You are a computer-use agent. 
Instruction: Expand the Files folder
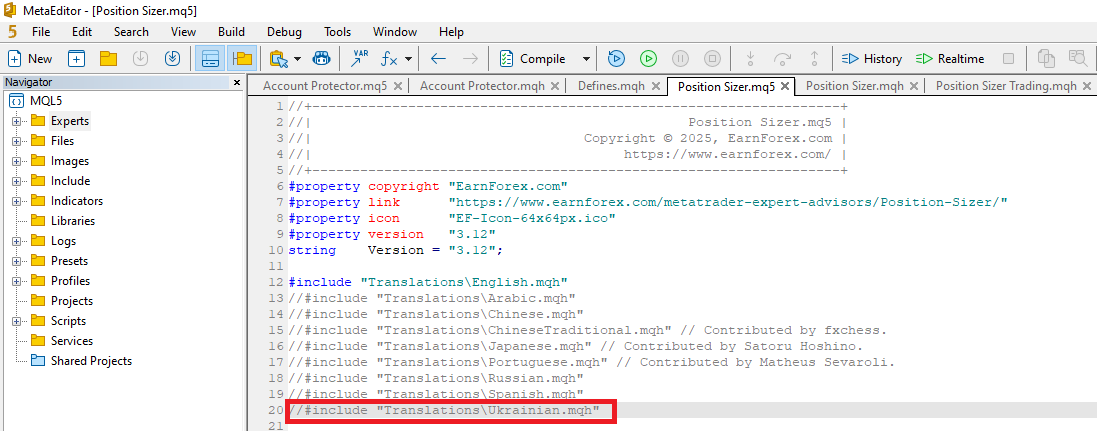pyautogui.click(x=16, y=141)
